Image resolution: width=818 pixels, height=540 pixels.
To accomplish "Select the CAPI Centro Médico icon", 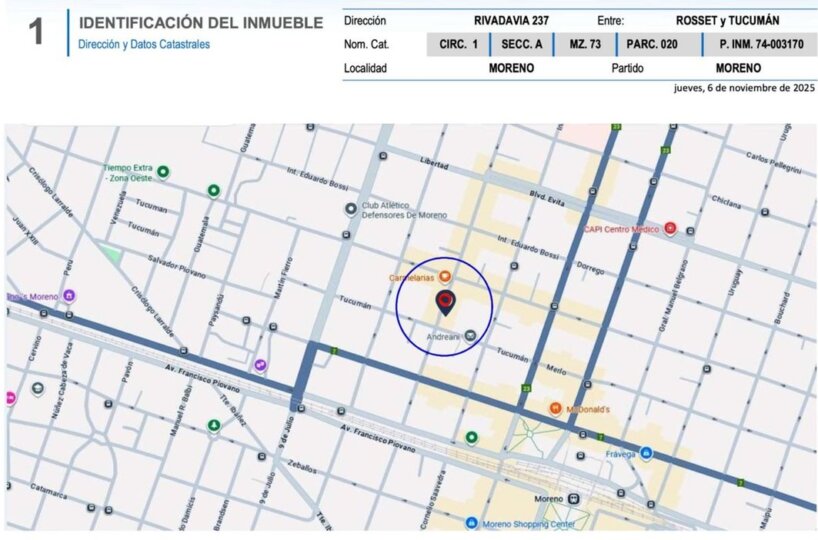I will (x=670, y=228).
